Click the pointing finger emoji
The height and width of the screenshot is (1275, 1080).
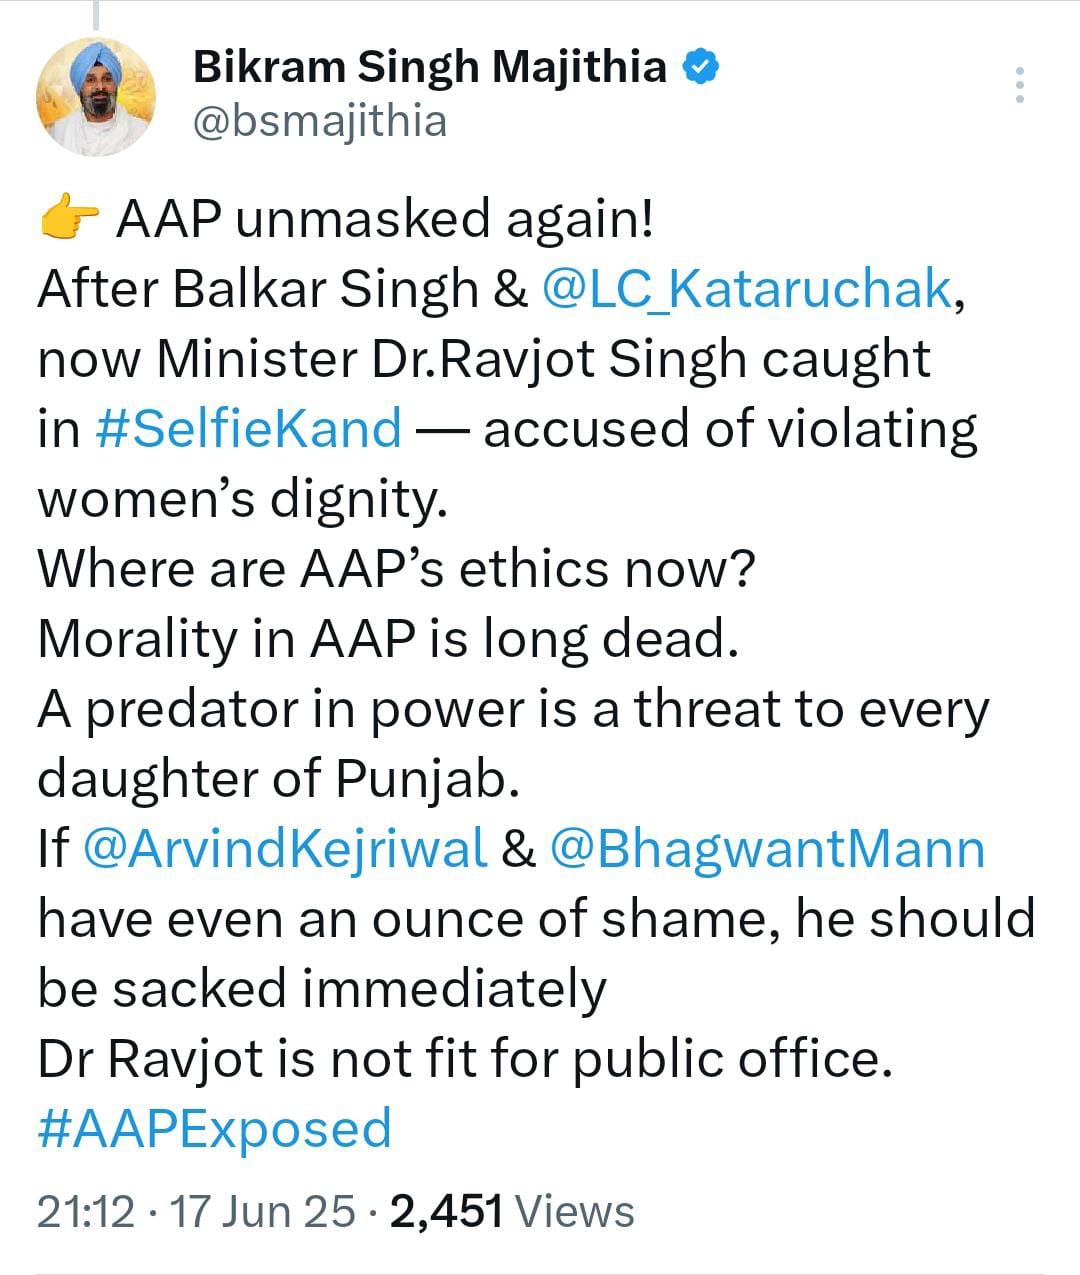click(x=69, y=220)
